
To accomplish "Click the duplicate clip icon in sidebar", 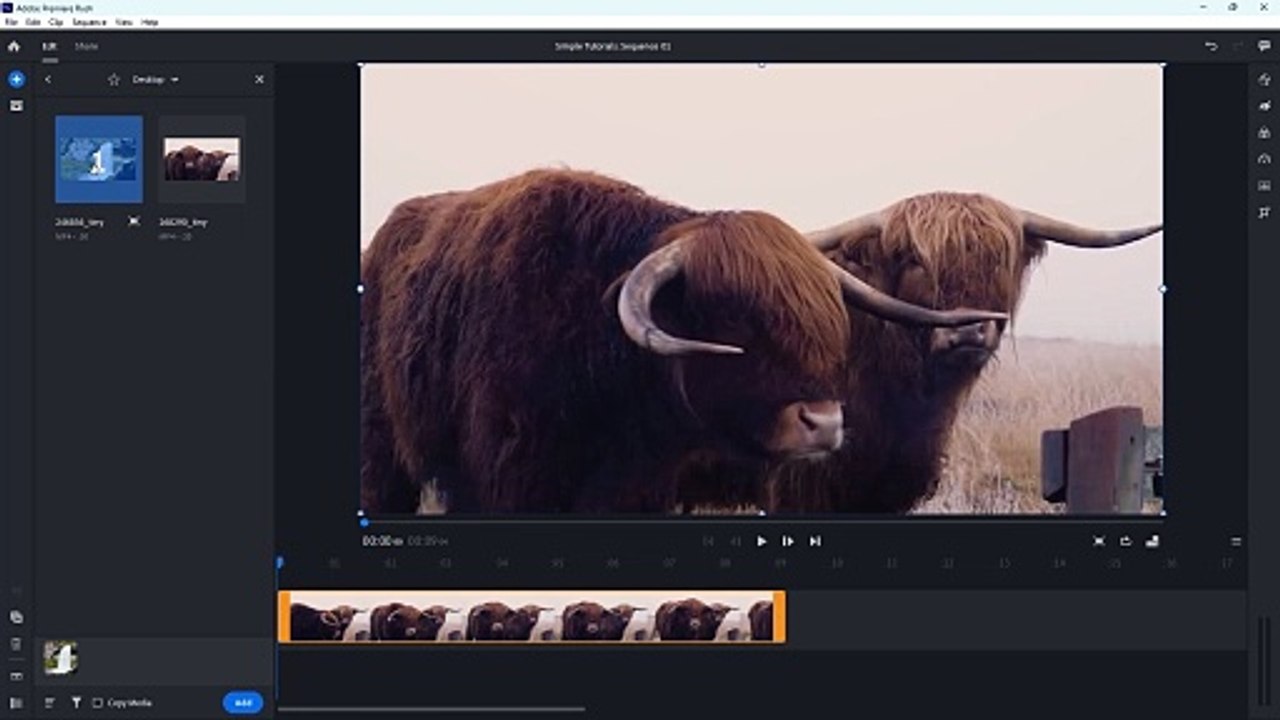I will point(16,617).
